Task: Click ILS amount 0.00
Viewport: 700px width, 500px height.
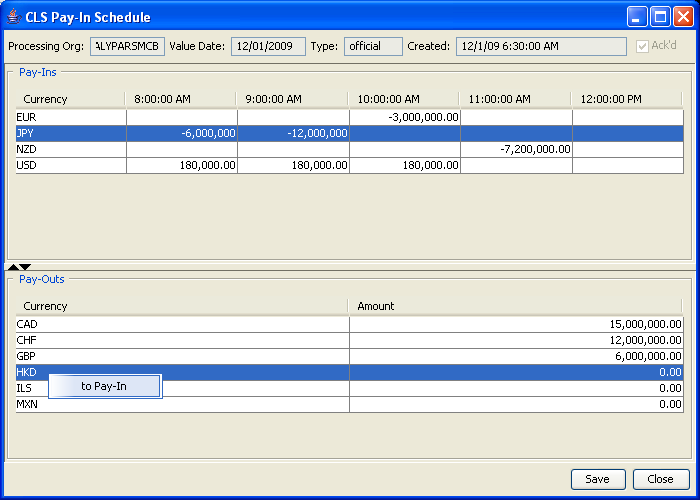Action: 671,389
